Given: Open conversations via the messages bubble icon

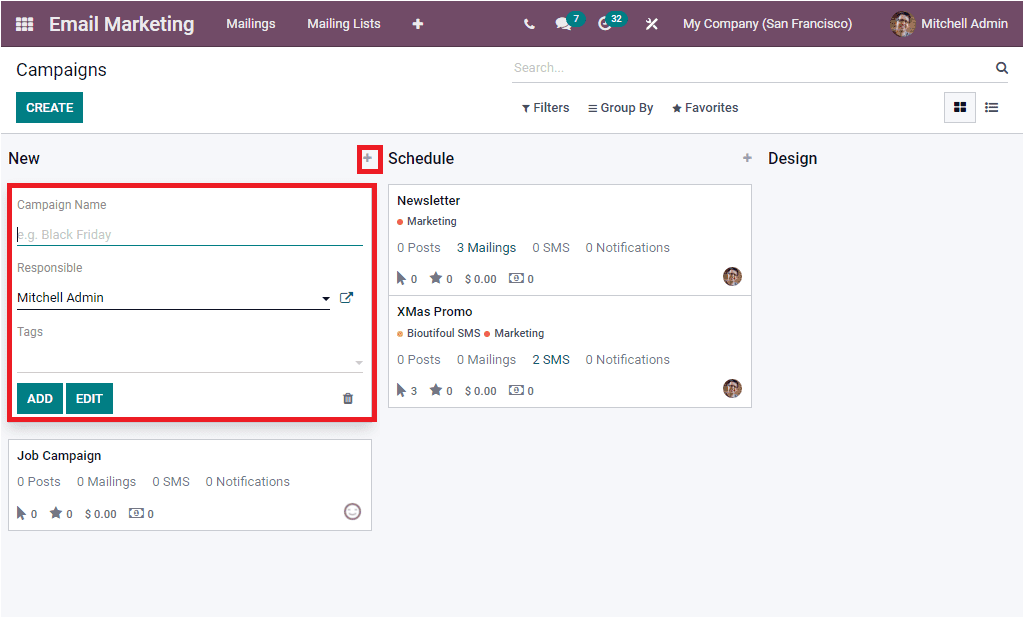Looking at the screenshot, I should (x=563, y=23).
